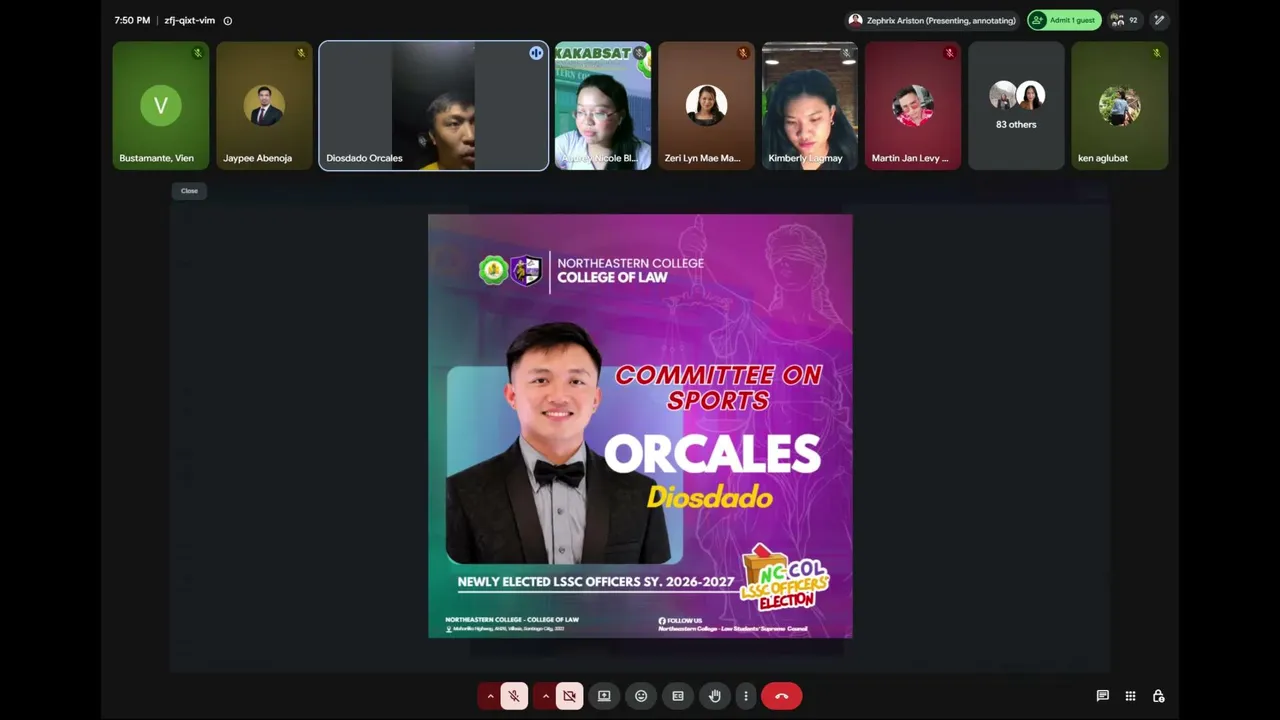
Task: Click the meeting code zfj-qixt-vim
Action: pos(190,21)
